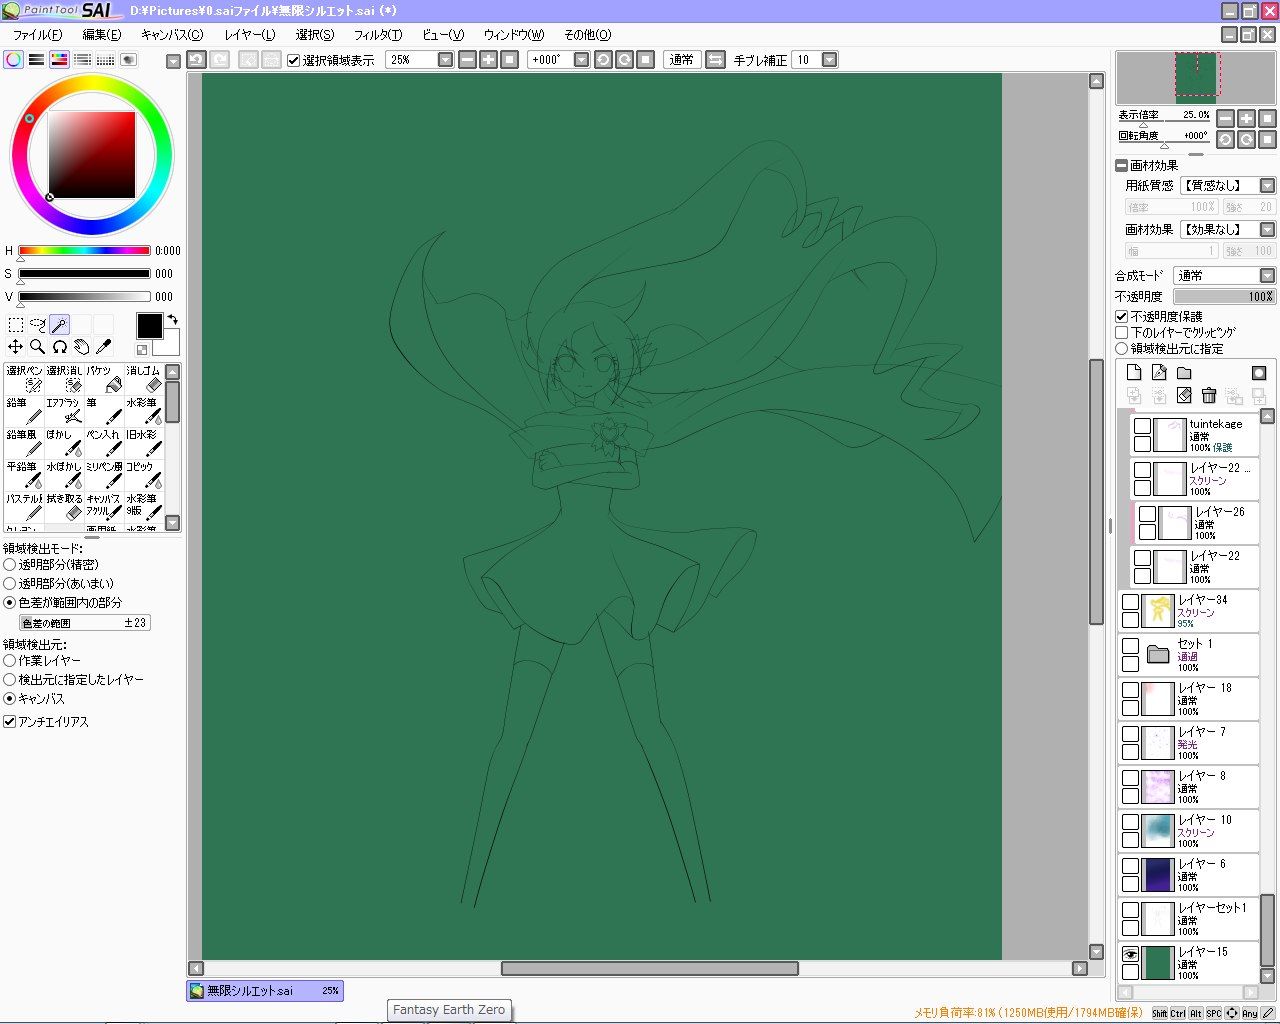Viewport: 1280px width, 1024px height.
Task: Swap foreground and background colors
Action: point(172,320)
